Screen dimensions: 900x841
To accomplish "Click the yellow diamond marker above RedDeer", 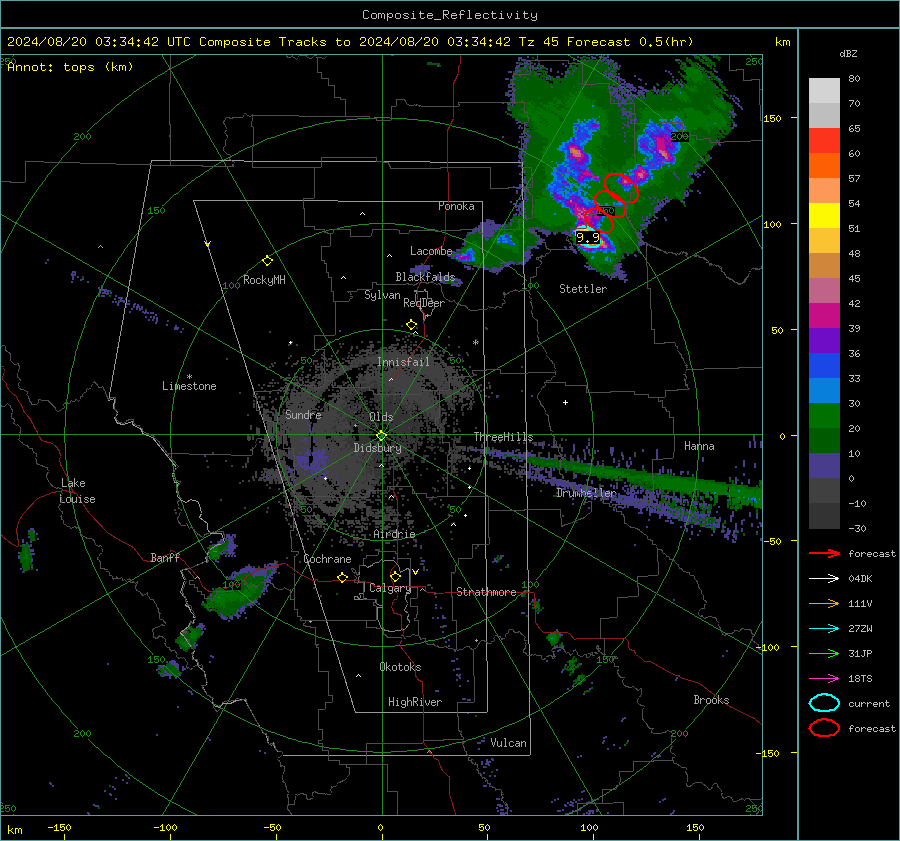I will pyautogui.click(x=412, y=325).
